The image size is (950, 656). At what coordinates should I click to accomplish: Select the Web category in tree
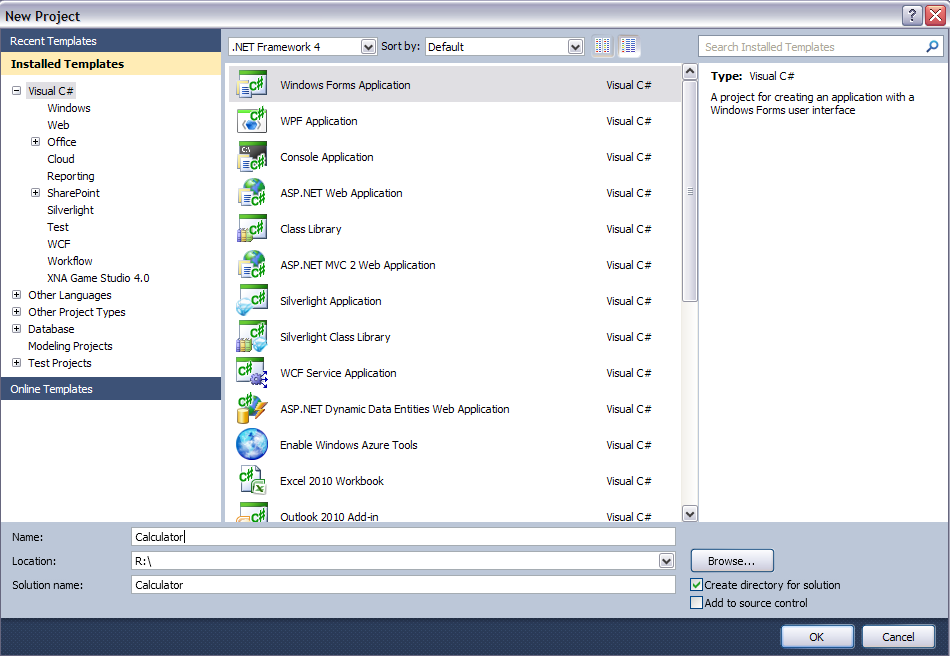[58, 125]
